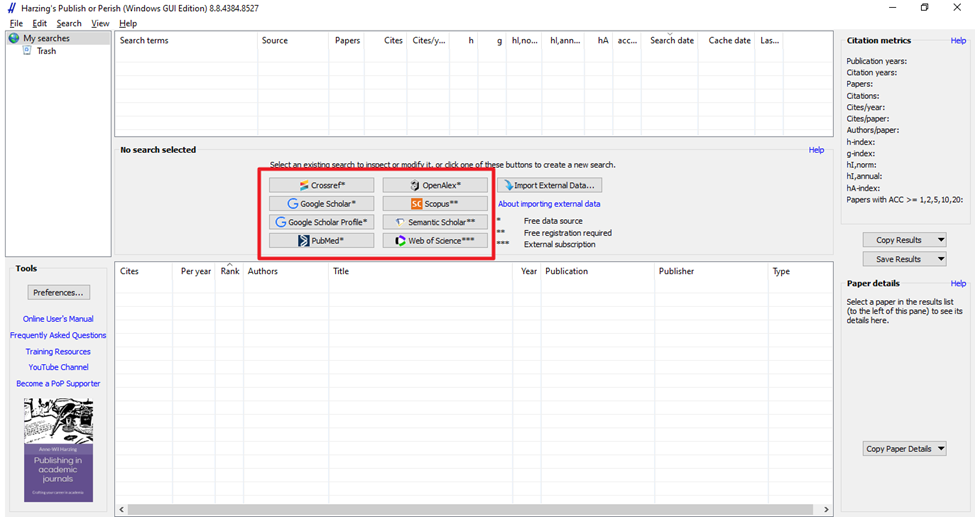The height and width of the screenshot is (517, 975).
Task: Start a new Crossref search
Action: tap(321, 185)
